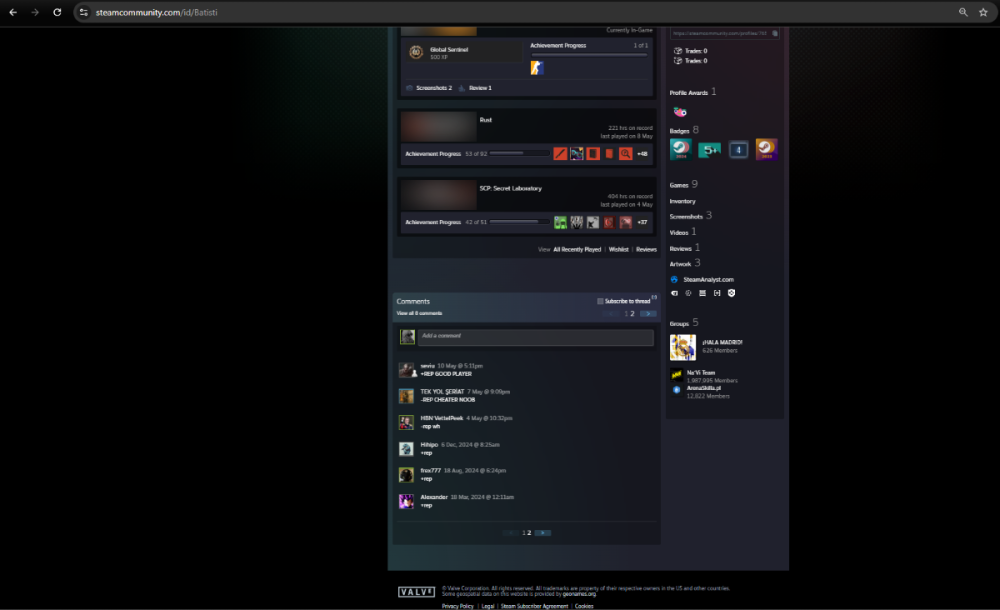Open the level 4 badge in Badges
The height and width of the screenshot is (610, 1000).
(739, 150)
